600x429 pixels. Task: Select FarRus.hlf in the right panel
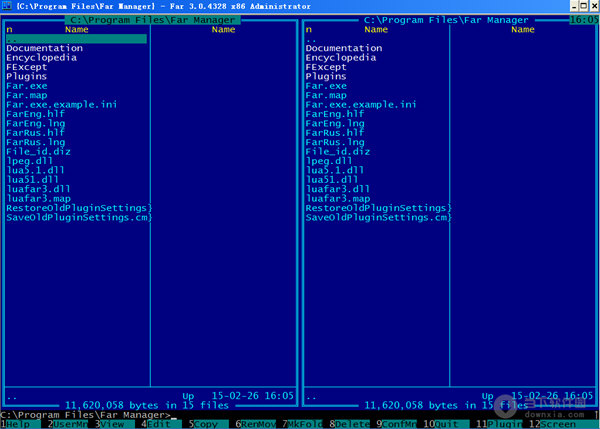334,132
